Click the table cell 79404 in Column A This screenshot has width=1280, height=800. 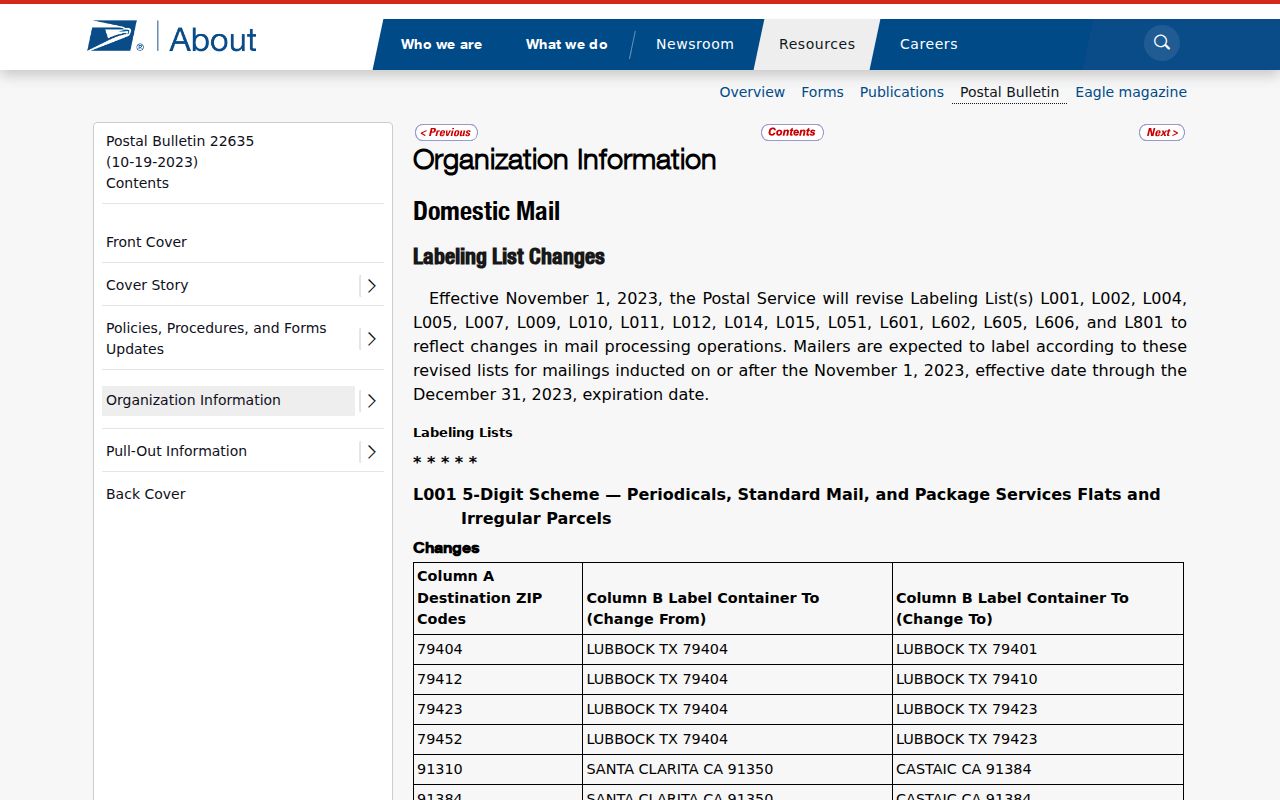(x=498, y=649)
